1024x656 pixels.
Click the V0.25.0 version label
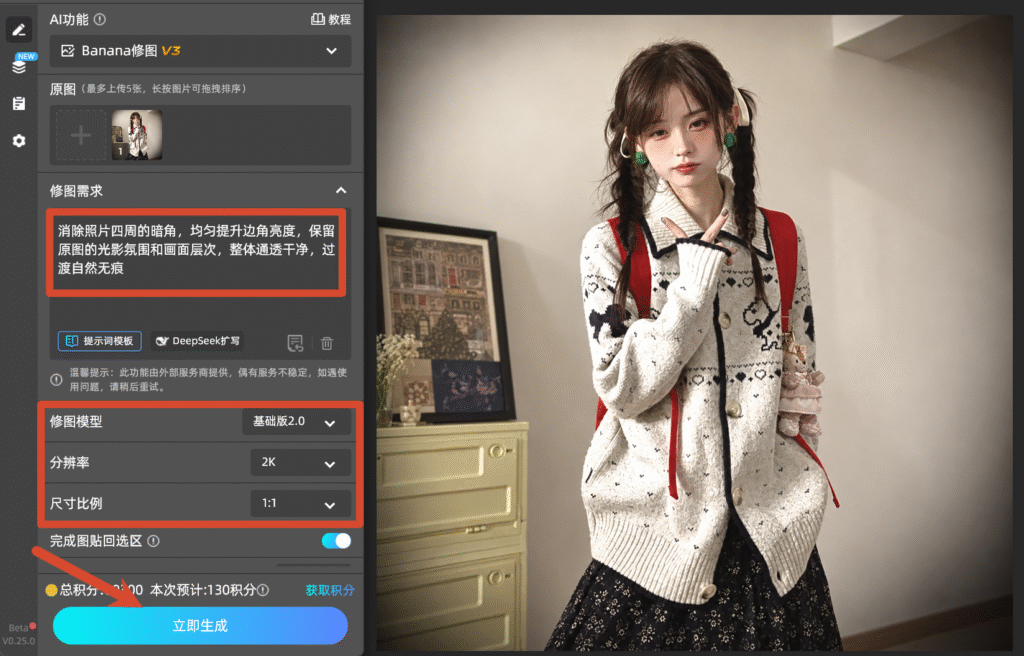point(19,641)
